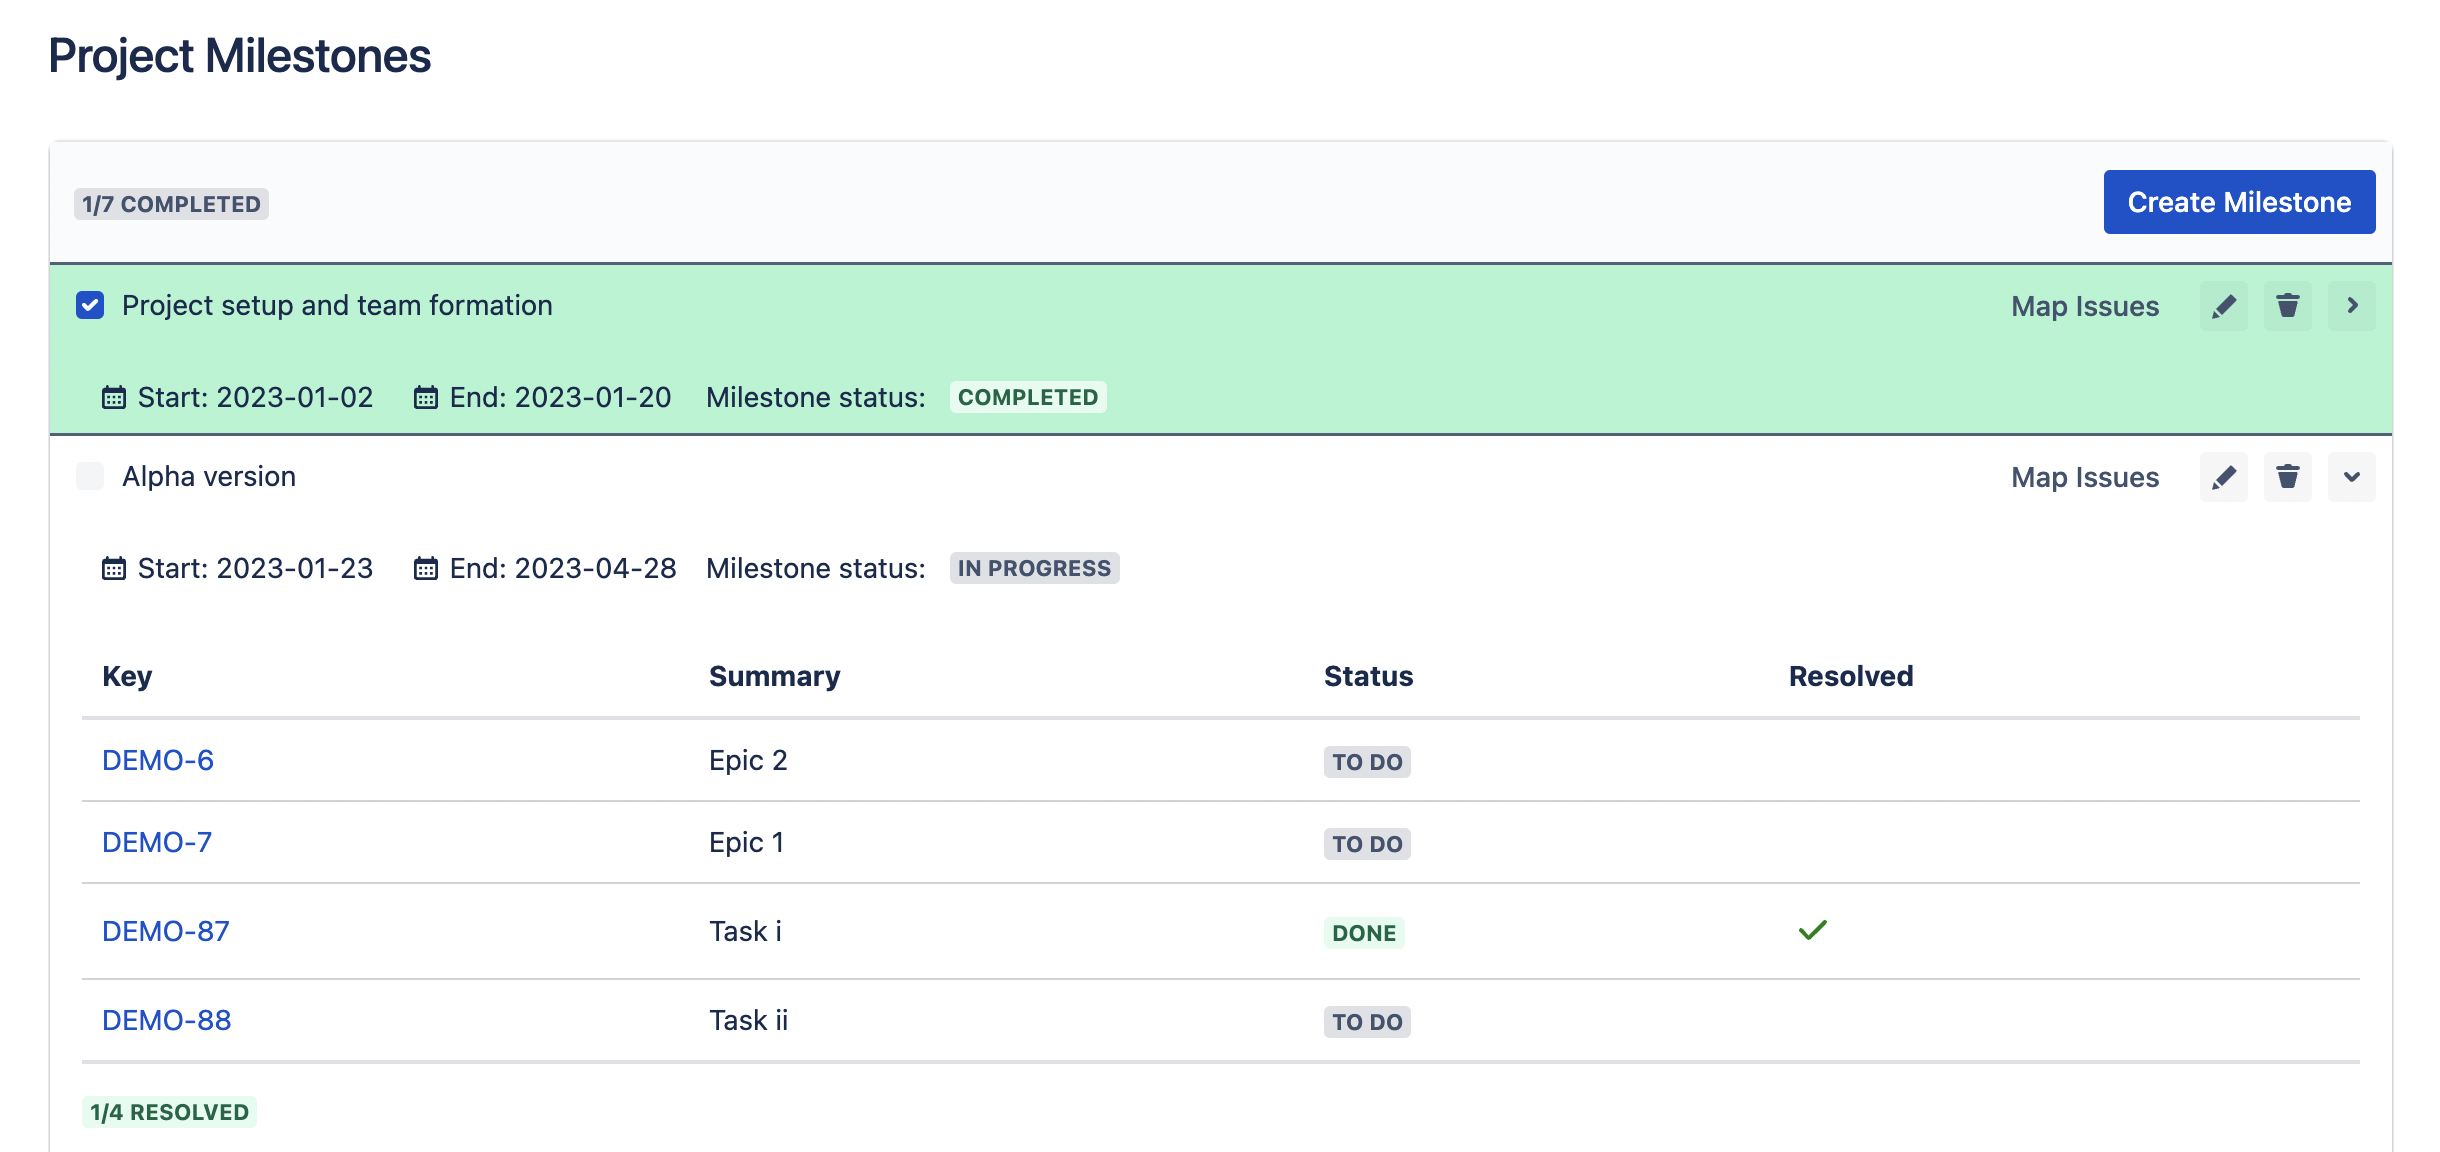Screen dimensions: 2440x1152
Task: Click calendar icon beside Start: 2023-01-23
Action: click(114, 569)
